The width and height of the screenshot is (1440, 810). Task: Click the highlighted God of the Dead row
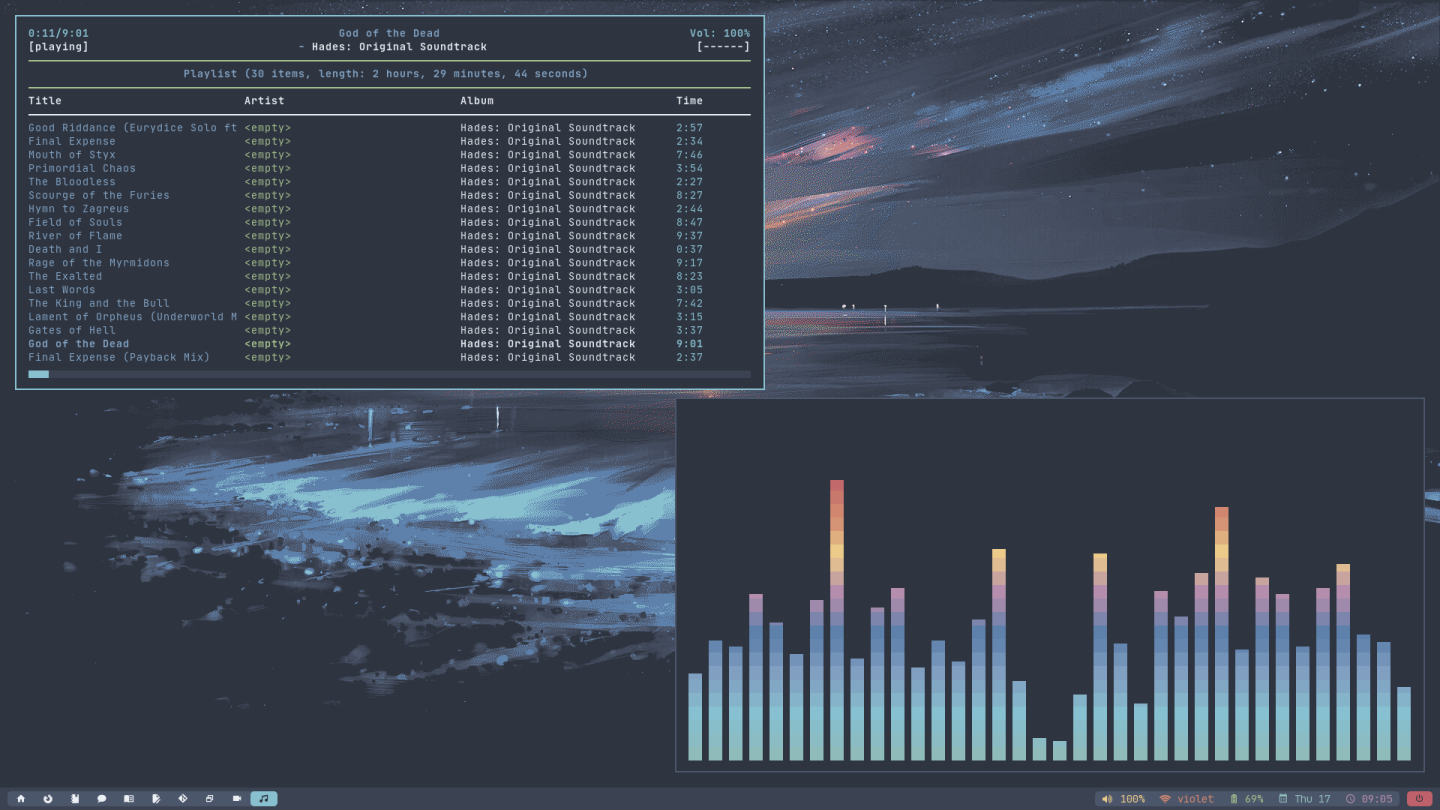[389, 344]
